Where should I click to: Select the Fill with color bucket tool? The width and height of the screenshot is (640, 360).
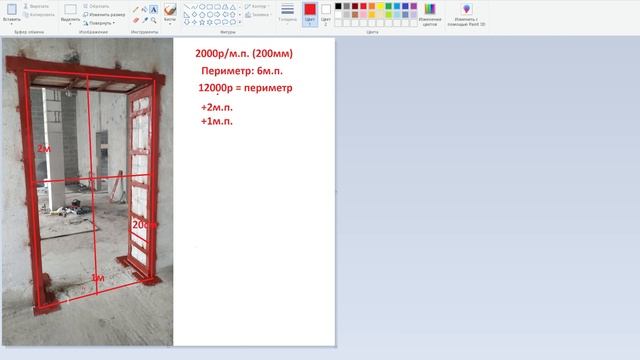tap(144, 9)
